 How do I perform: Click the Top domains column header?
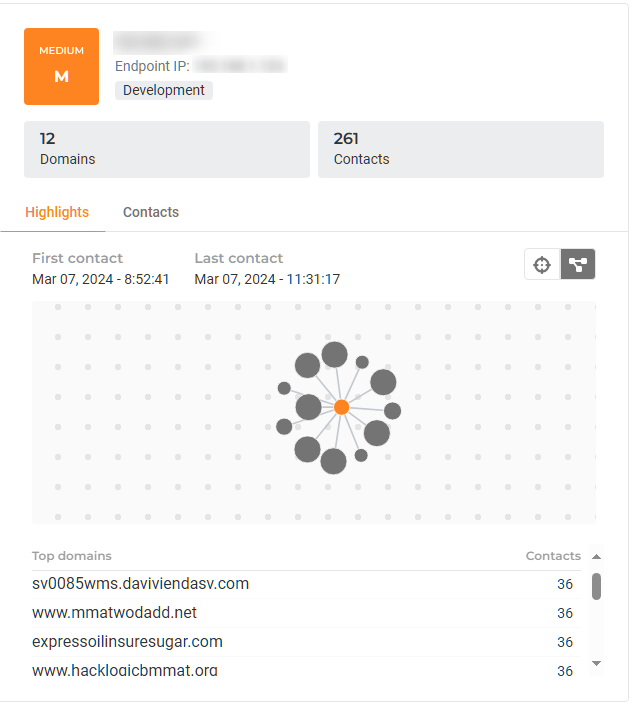(x=72, y=556)
